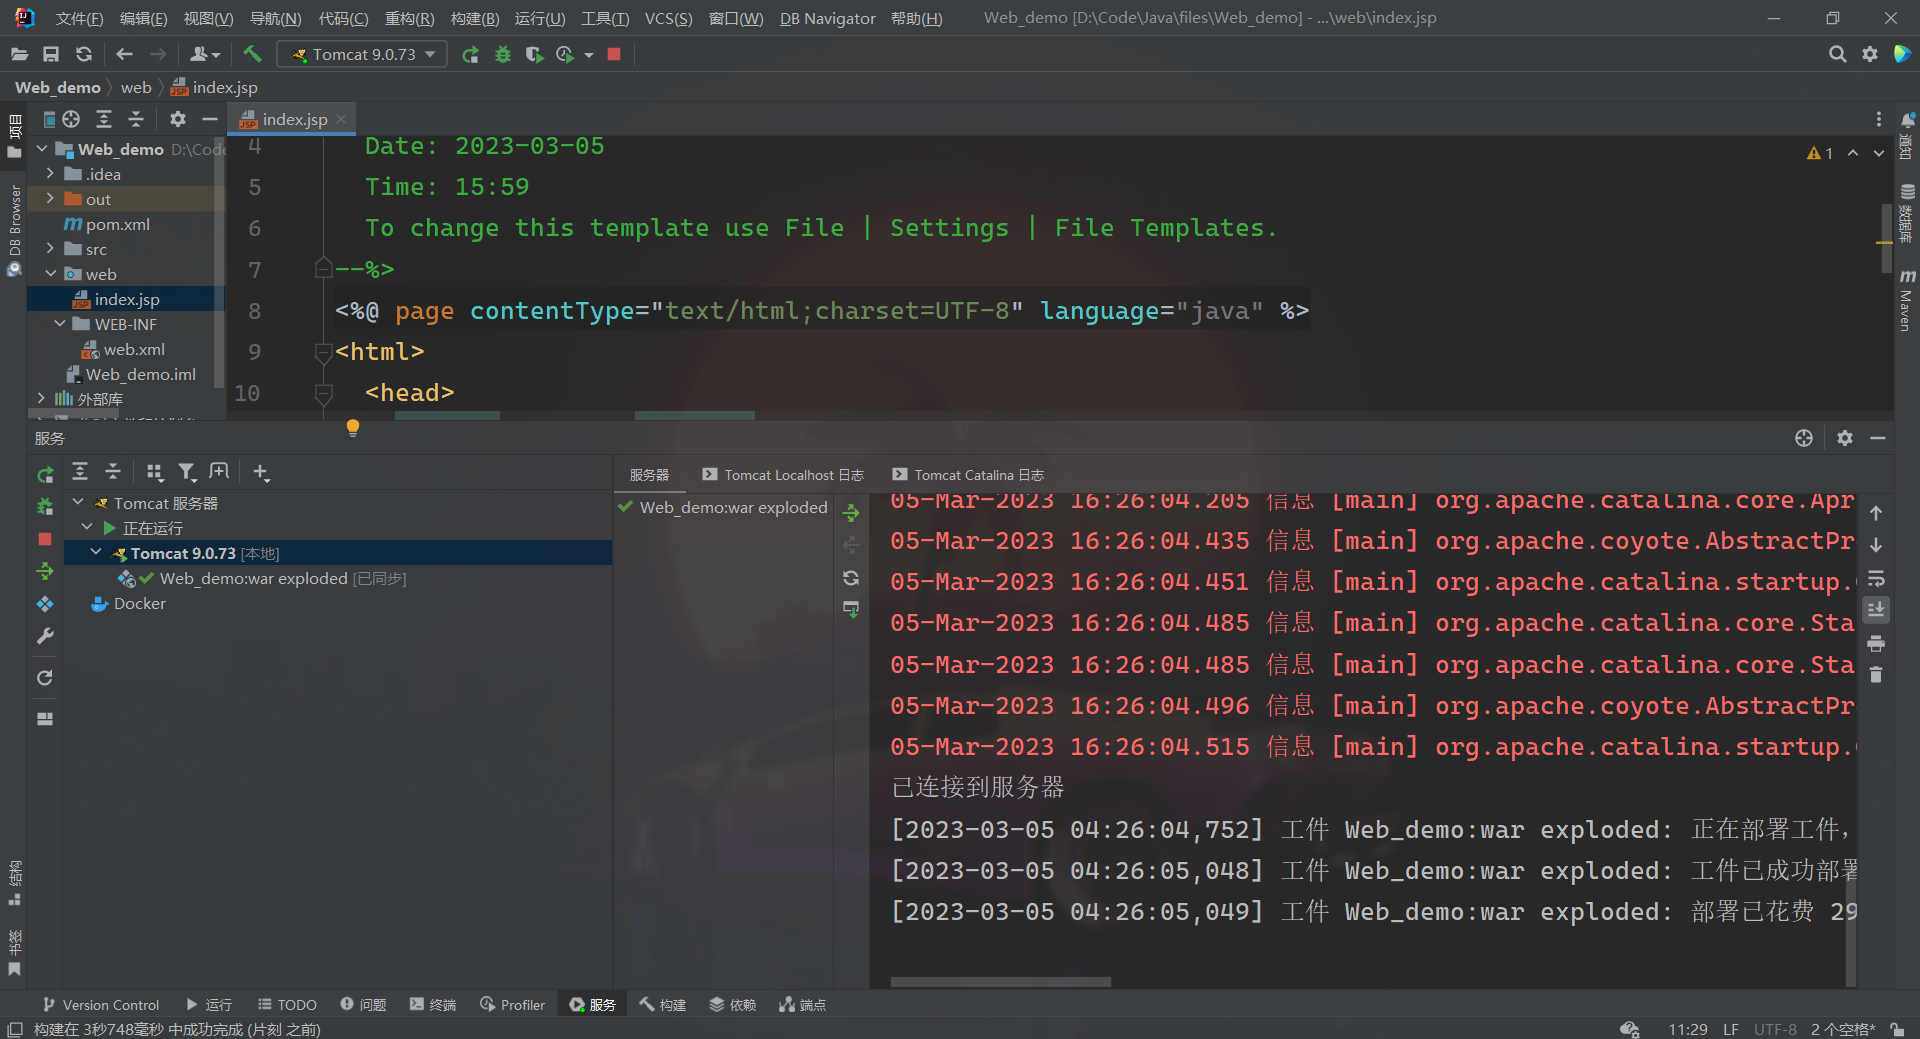Screen dimensions: 1920x1039
Task: Open the TODO tool window
Action: [x=287, y=1004]
